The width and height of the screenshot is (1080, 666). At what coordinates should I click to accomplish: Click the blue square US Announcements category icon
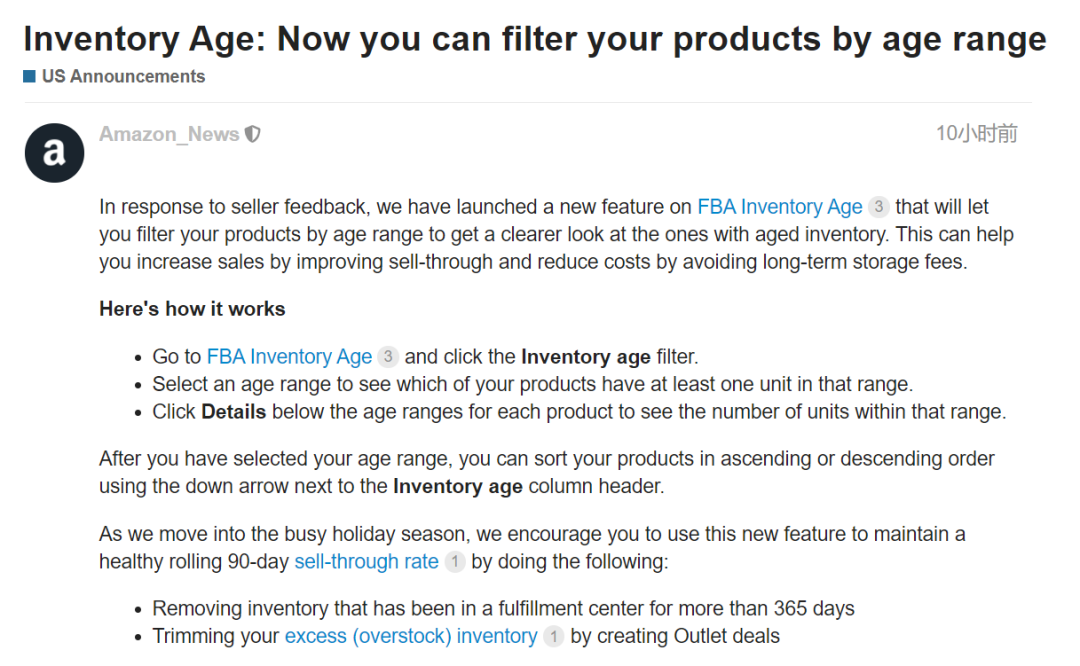[x=30, y=76]
